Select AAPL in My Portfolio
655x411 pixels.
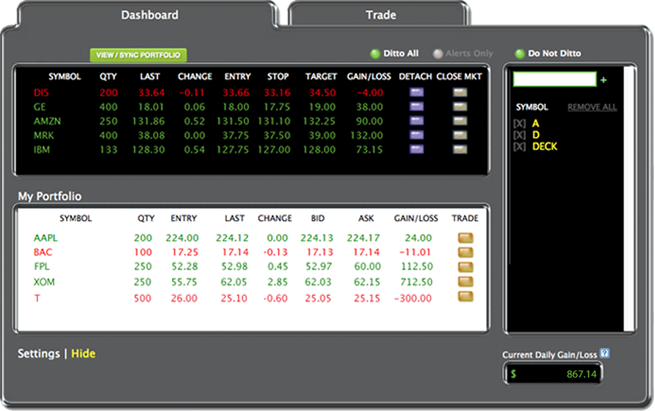click(46, 238)
